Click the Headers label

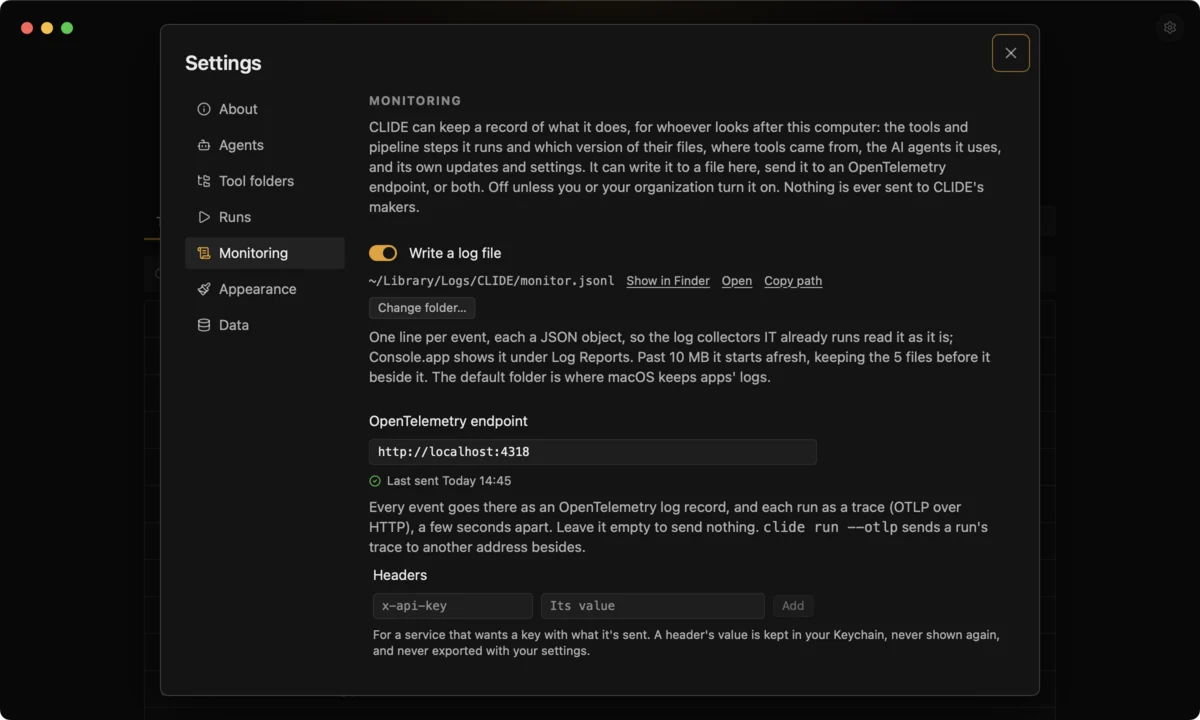(x=400, y=575)
